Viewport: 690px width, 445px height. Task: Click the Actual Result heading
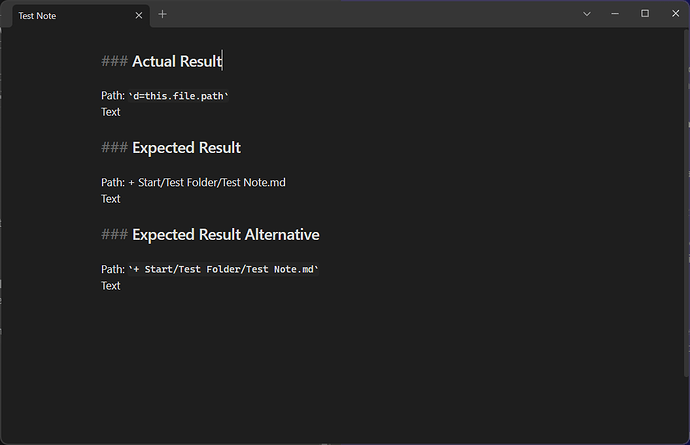pyautogui.click(x=176, y=61)
